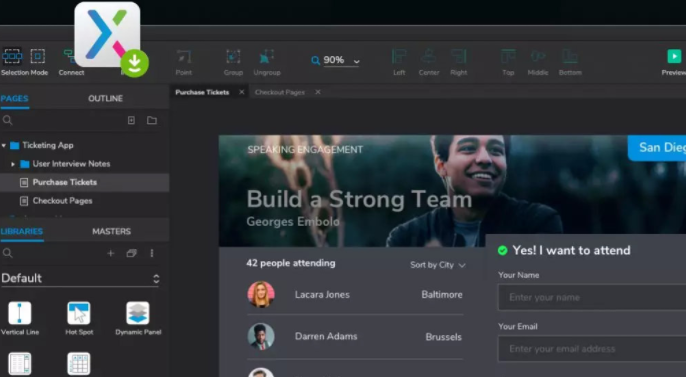Close the Purchase Tickets canvas tab
This screenshot has height=377, width=686.
(x=242, y=92)
